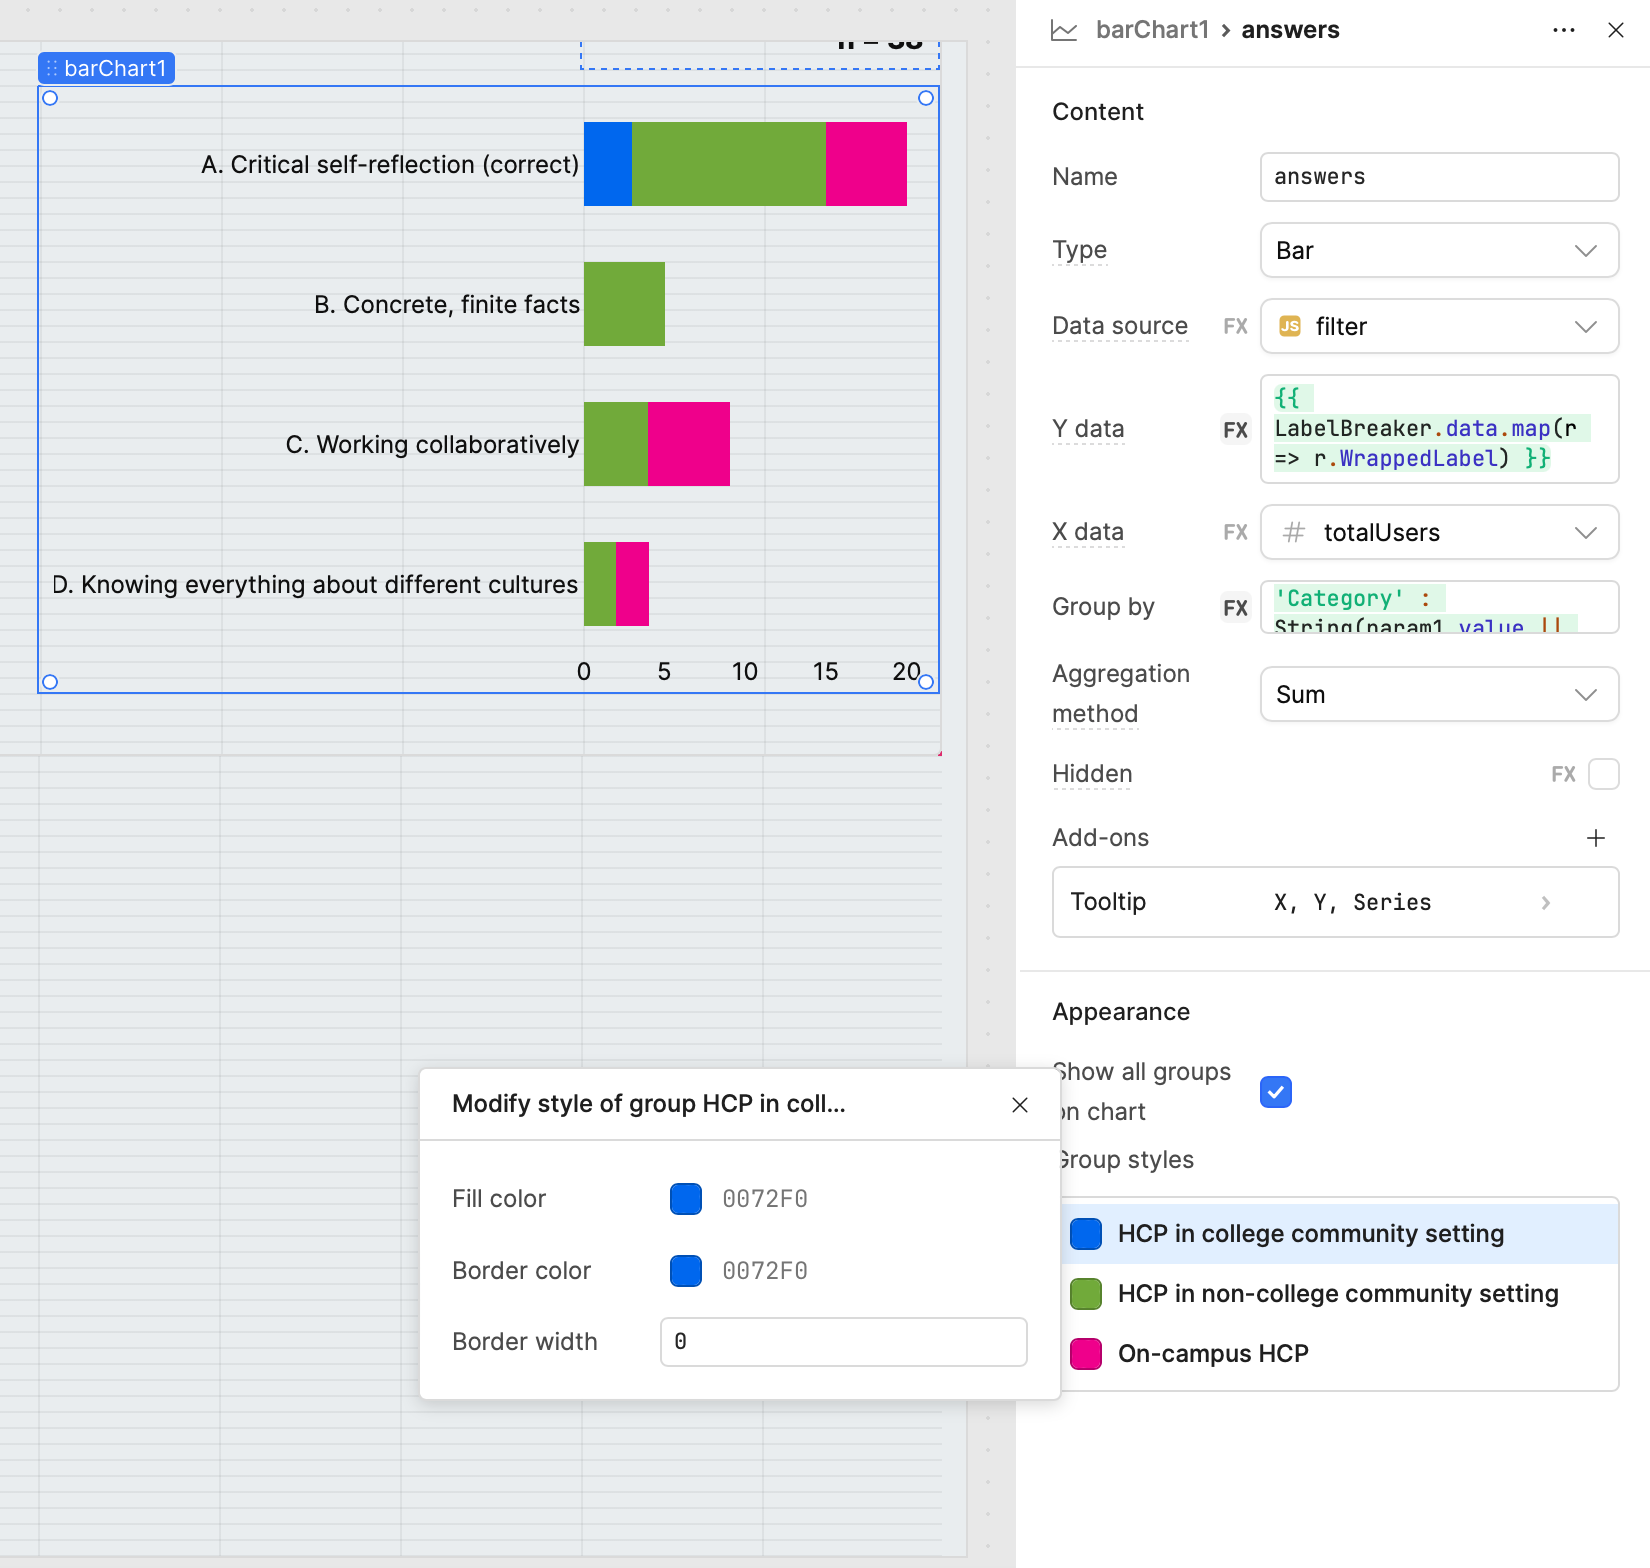Click the chart icon beside barChart1 breadcrumb
The height and width of the screenshot is (1568, 1650).
click(x=1064, y=30)
